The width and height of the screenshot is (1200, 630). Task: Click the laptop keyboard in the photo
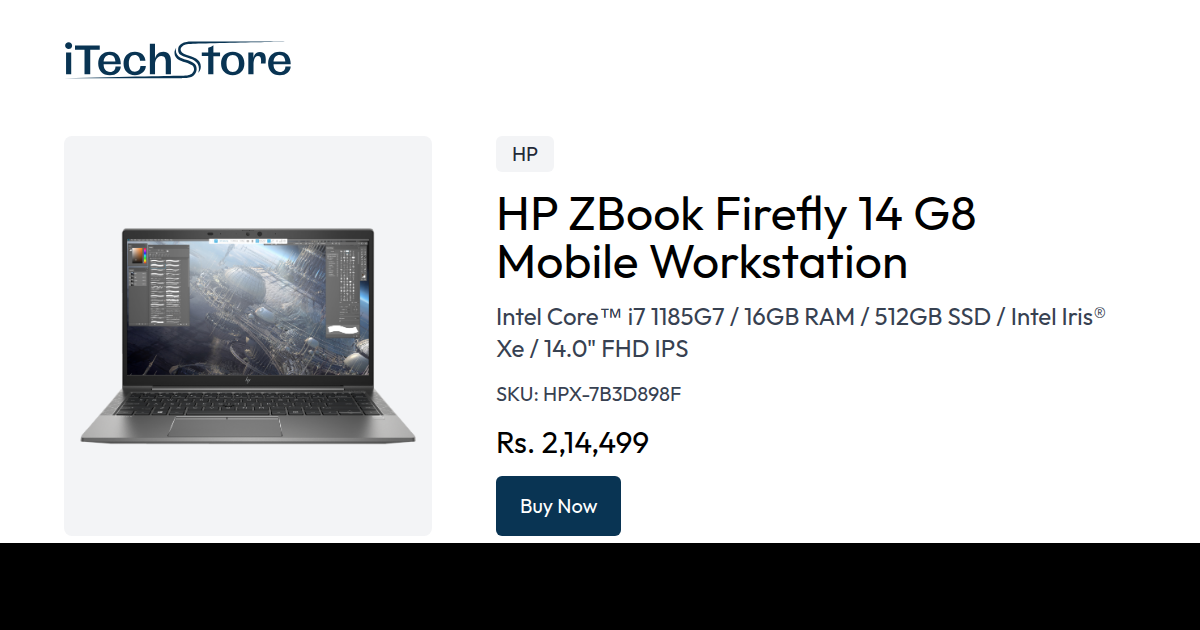(x=248, y=403)
